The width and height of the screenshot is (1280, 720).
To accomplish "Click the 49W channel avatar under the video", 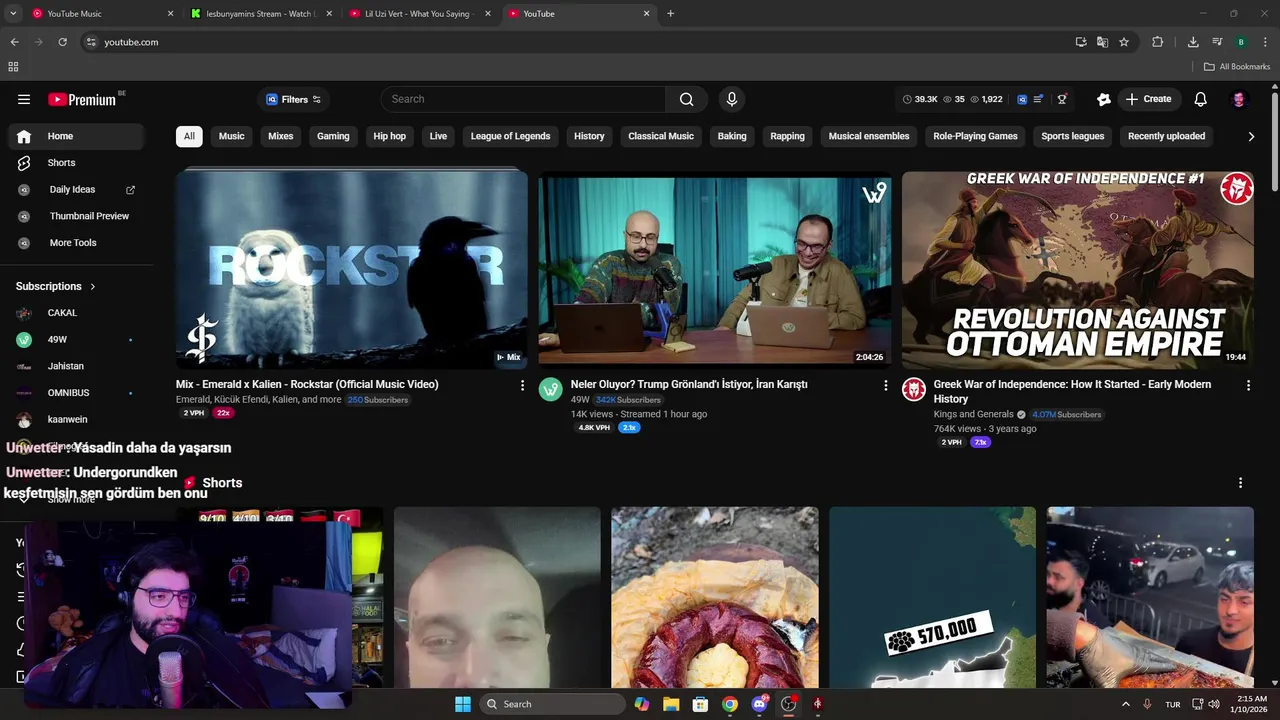I will coord(551,390).
